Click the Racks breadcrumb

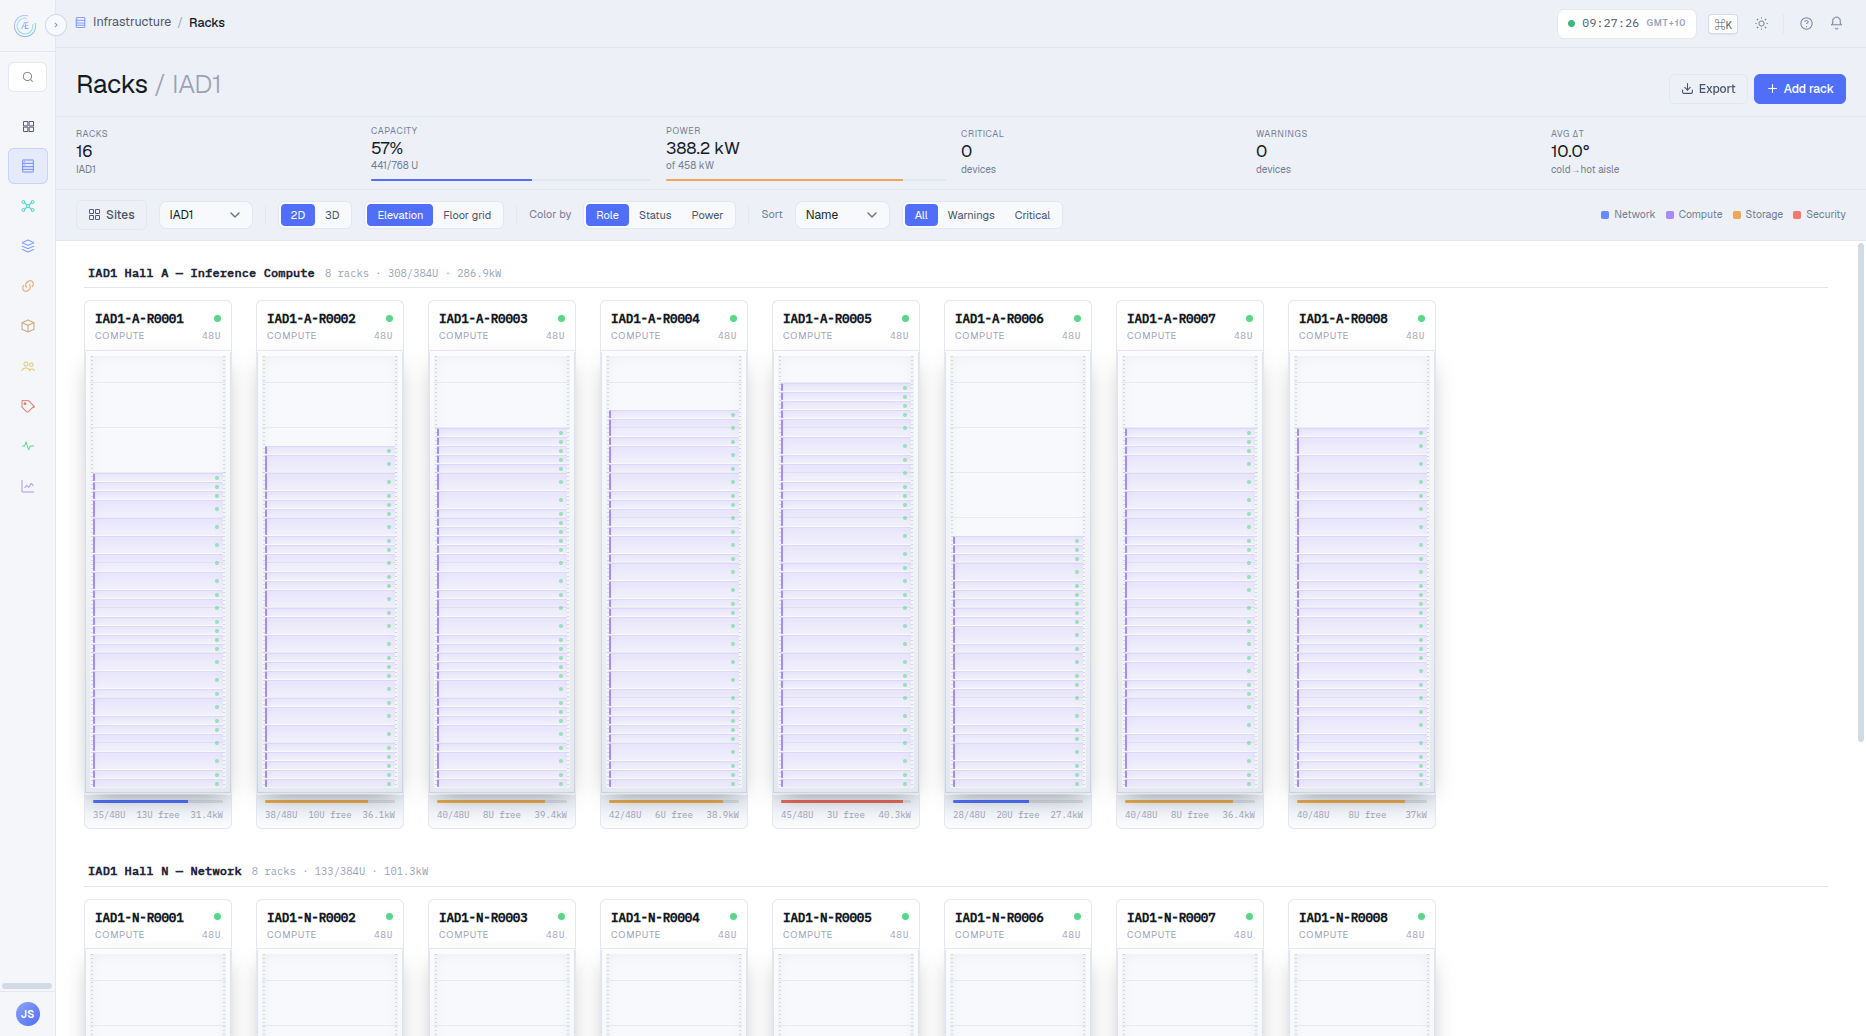pyautogui.click(x=207, y=23)
